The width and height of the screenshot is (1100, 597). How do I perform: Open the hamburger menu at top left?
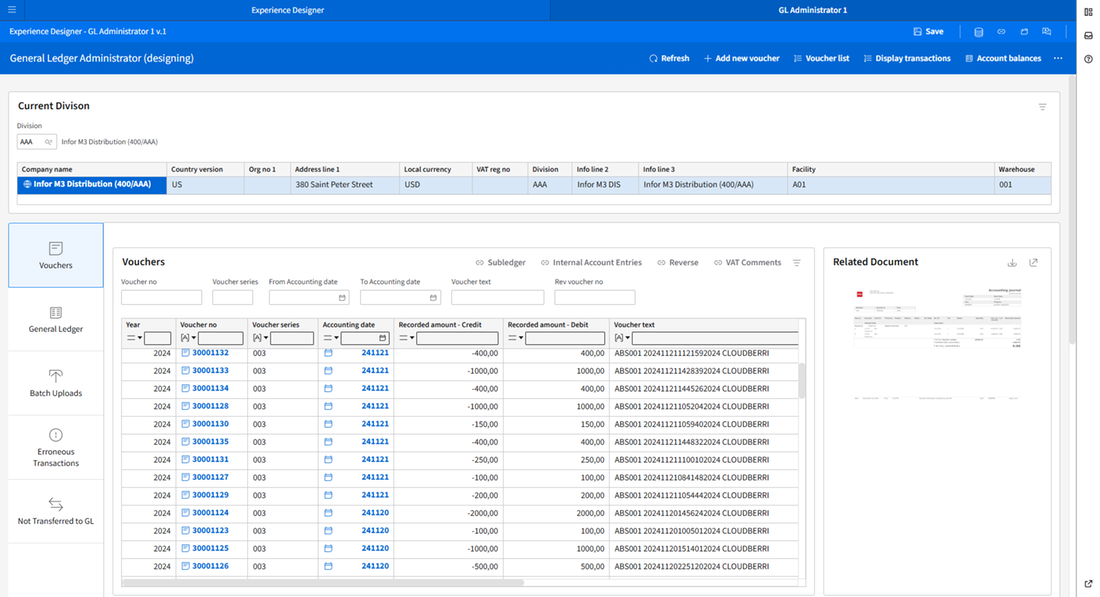12,10
